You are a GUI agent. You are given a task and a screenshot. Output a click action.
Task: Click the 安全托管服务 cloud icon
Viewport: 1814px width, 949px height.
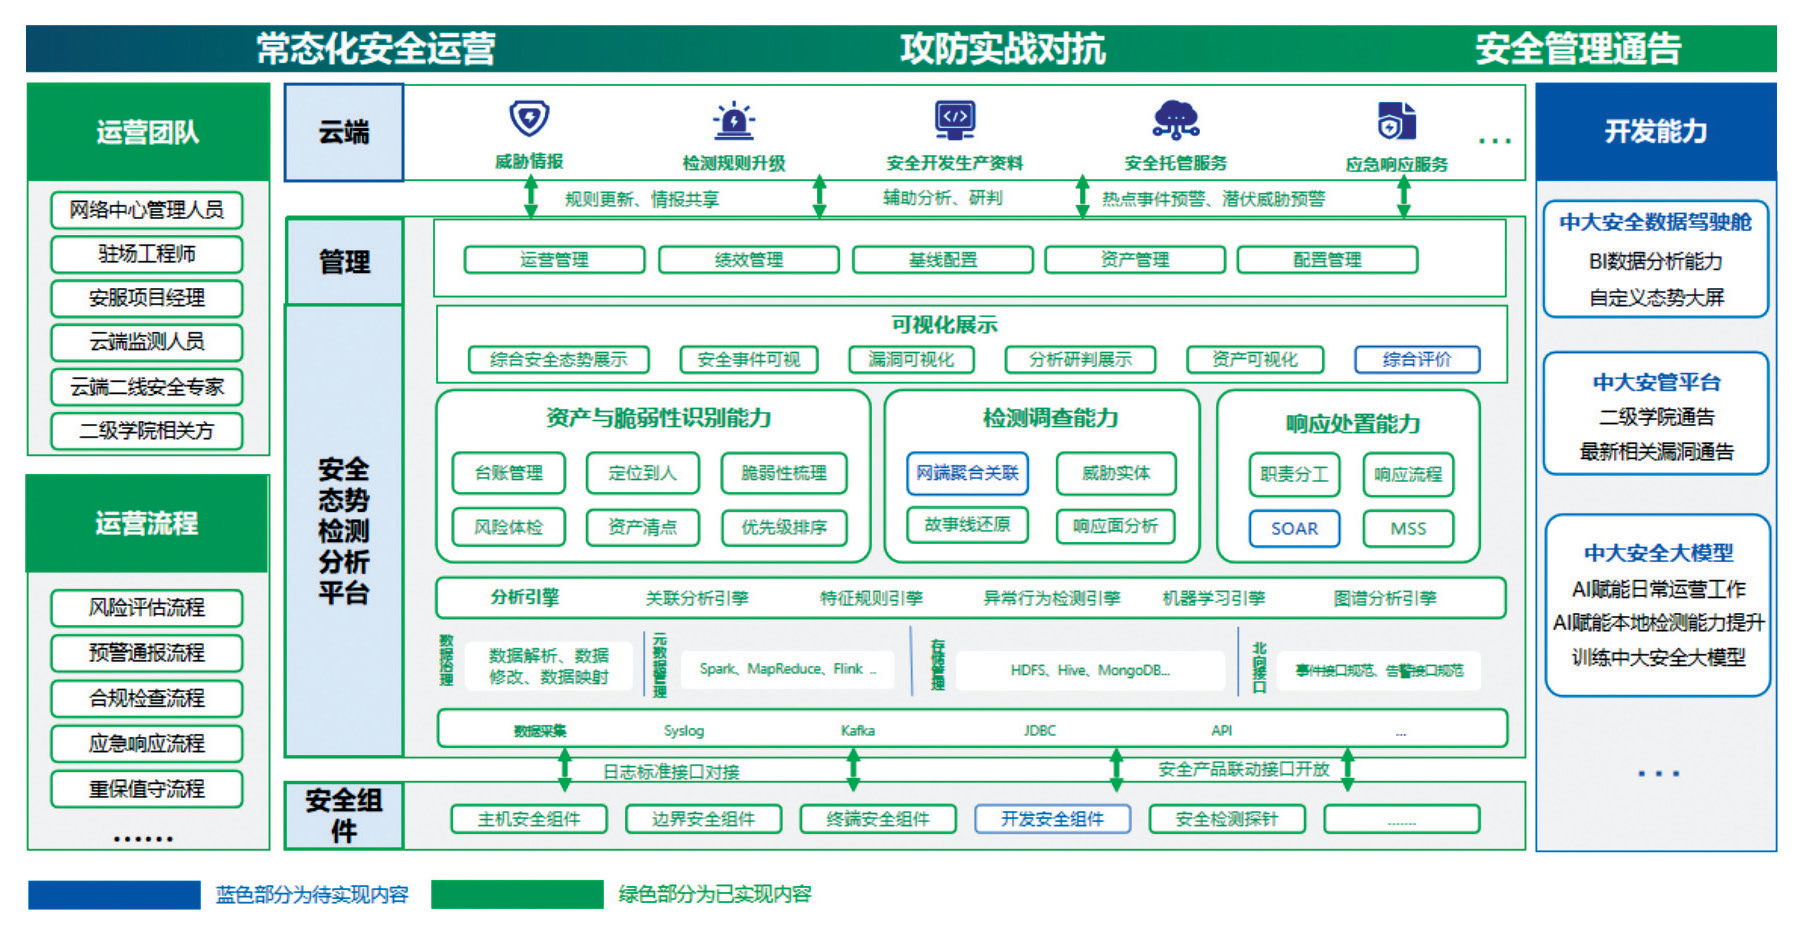(x=1175, y=120)
